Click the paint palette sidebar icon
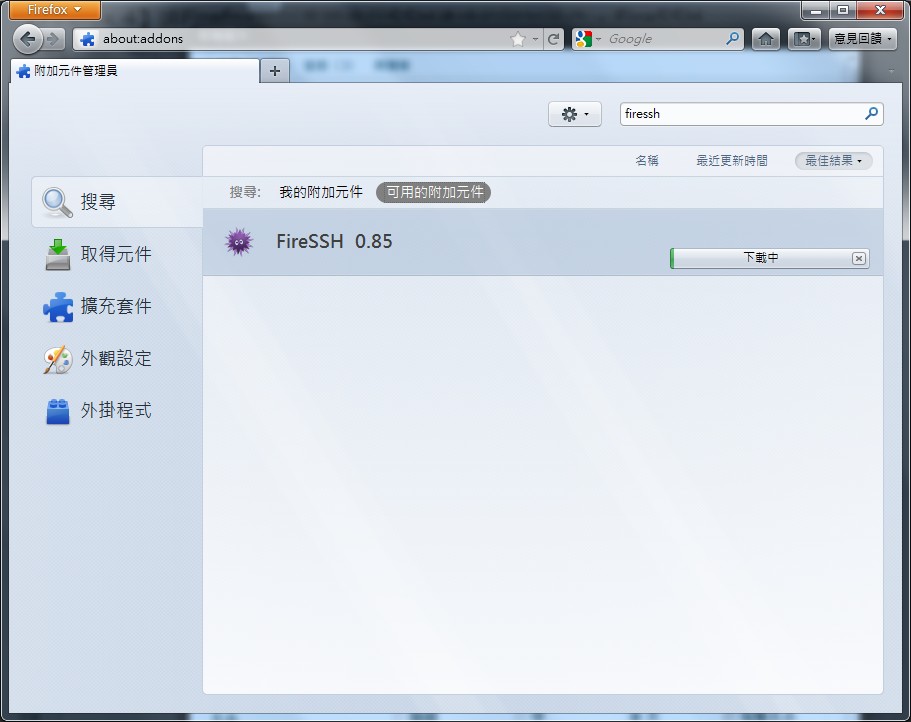 point(58,360)
